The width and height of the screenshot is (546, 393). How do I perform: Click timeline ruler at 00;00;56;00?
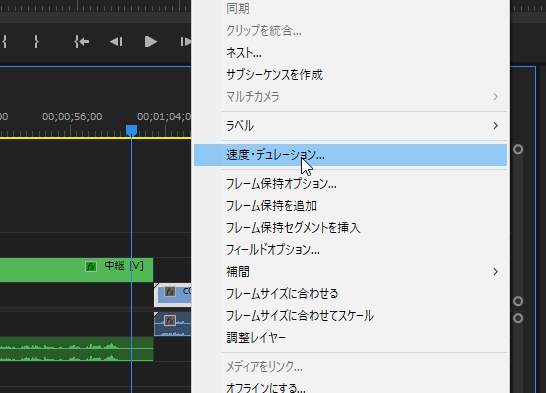(x=72, y=116)
